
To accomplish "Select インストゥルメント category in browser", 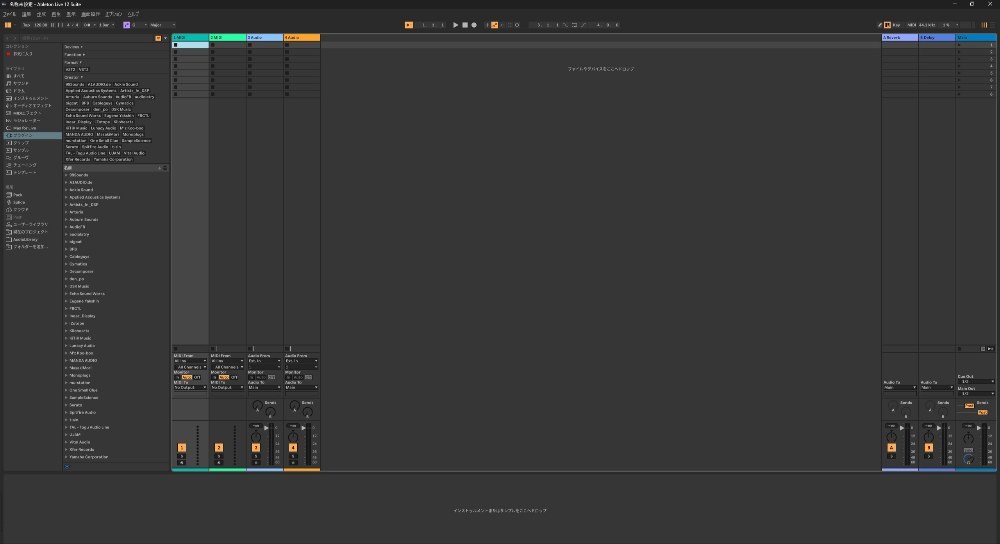I will (x=31, y=98).
